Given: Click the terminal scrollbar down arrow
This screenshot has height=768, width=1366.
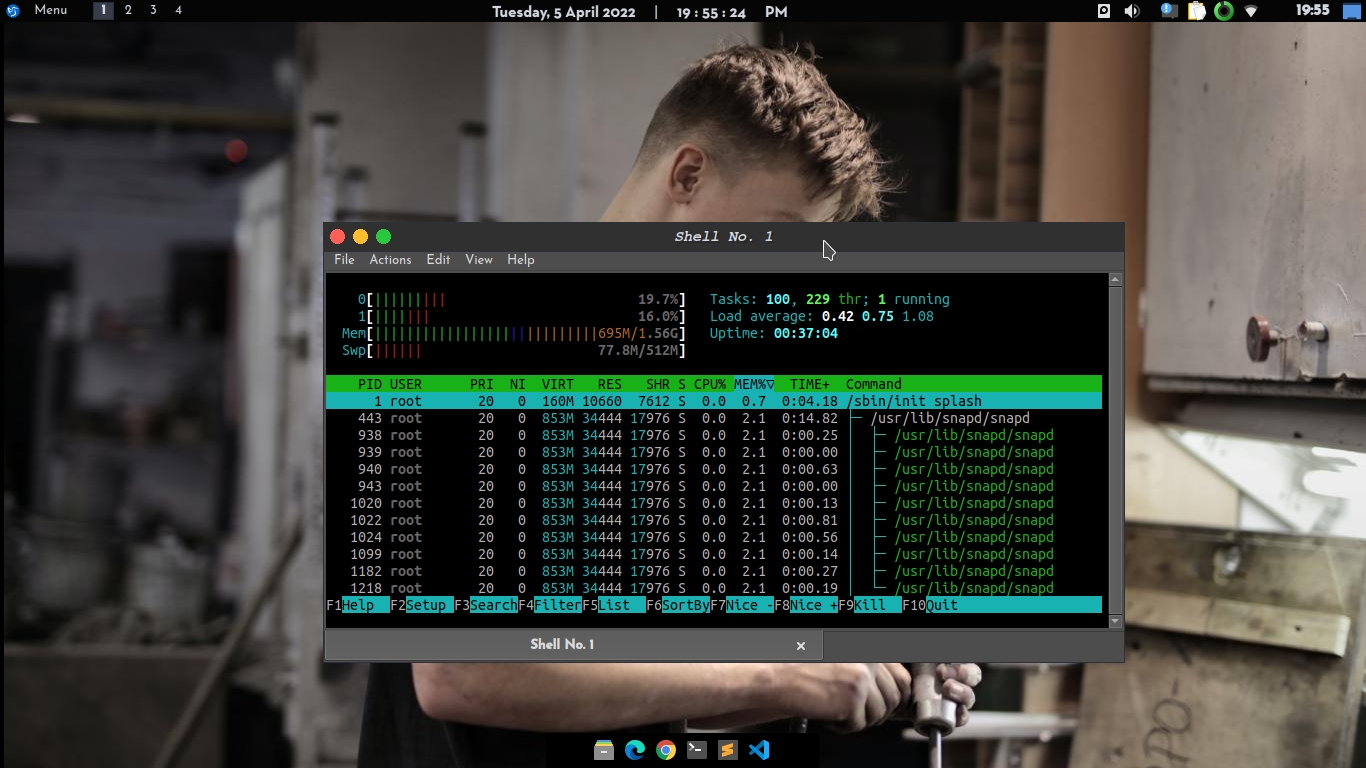Looking at the screenshot, I should [1116, 622].
